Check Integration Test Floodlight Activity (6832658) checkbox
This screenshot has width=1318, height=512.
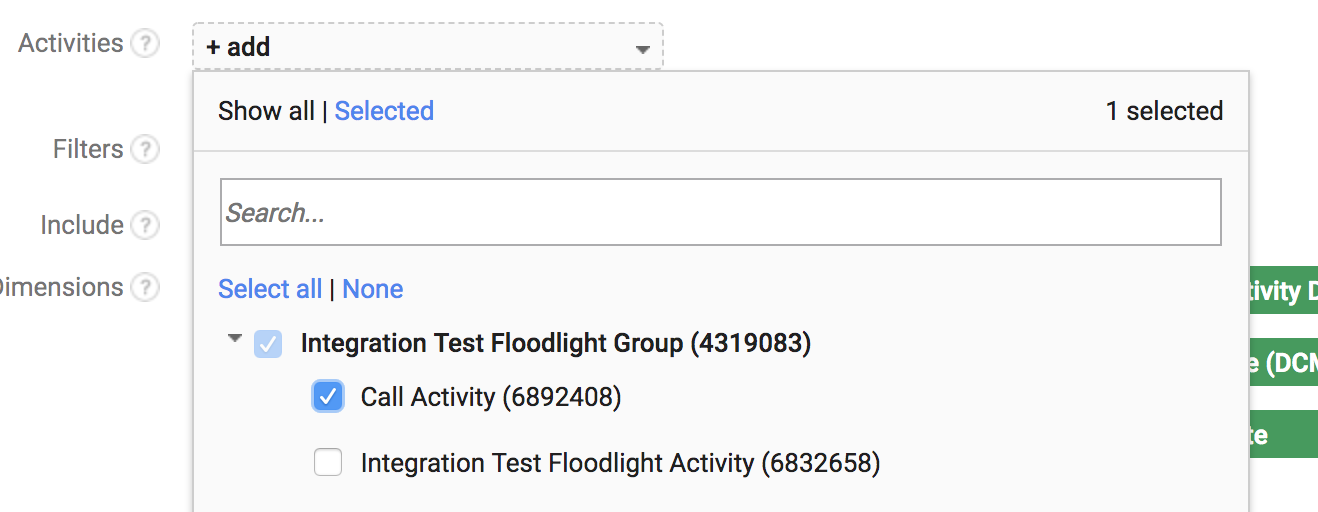pyautogui.click(x=328, y=463)
